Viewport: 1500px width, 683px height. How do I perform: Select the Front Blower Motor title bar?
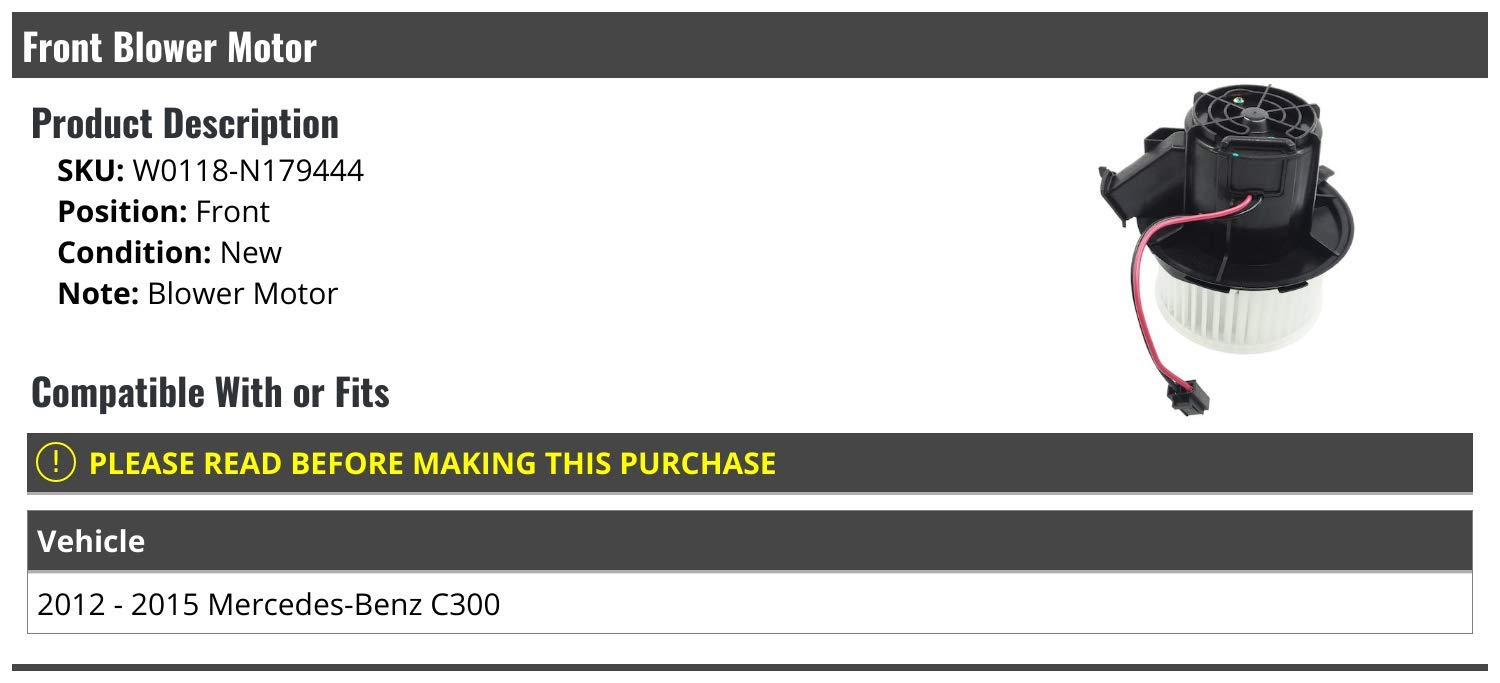750,47
